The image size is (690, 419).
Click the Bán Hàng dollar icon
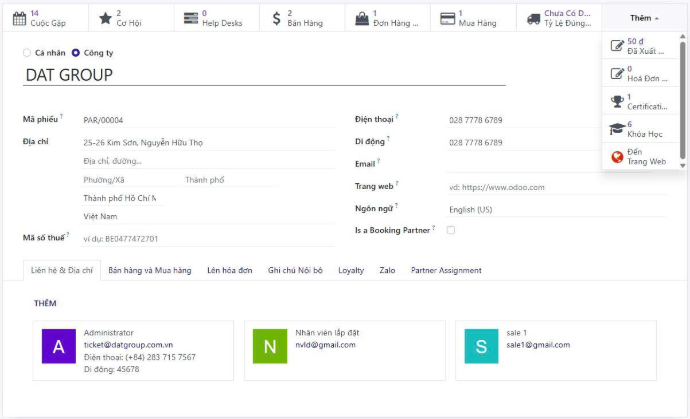pyautogui.click(x=276, y=18)
